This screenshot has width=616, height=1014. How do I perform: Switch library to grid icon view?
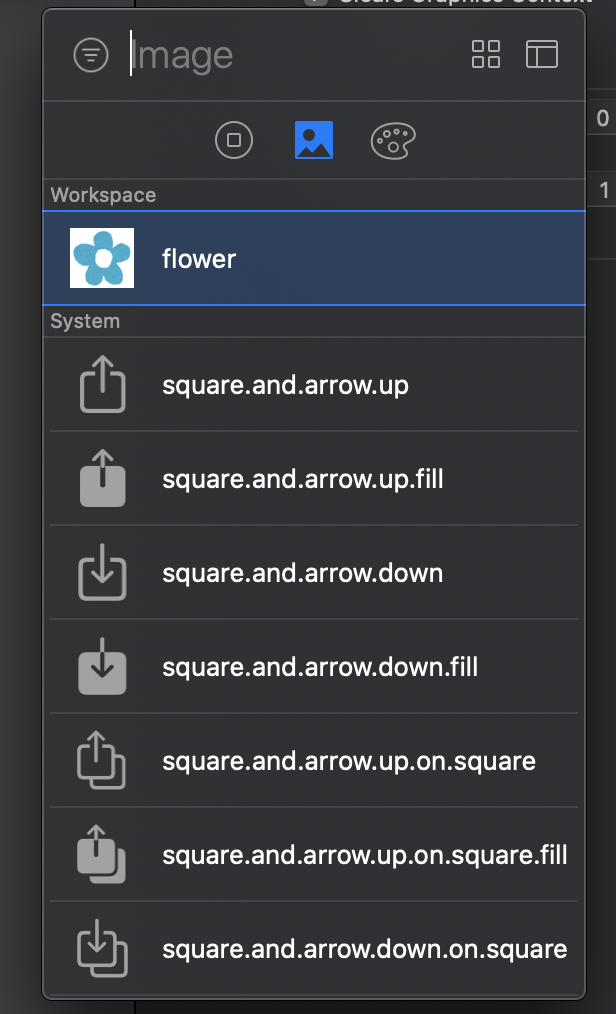point(485,54)
